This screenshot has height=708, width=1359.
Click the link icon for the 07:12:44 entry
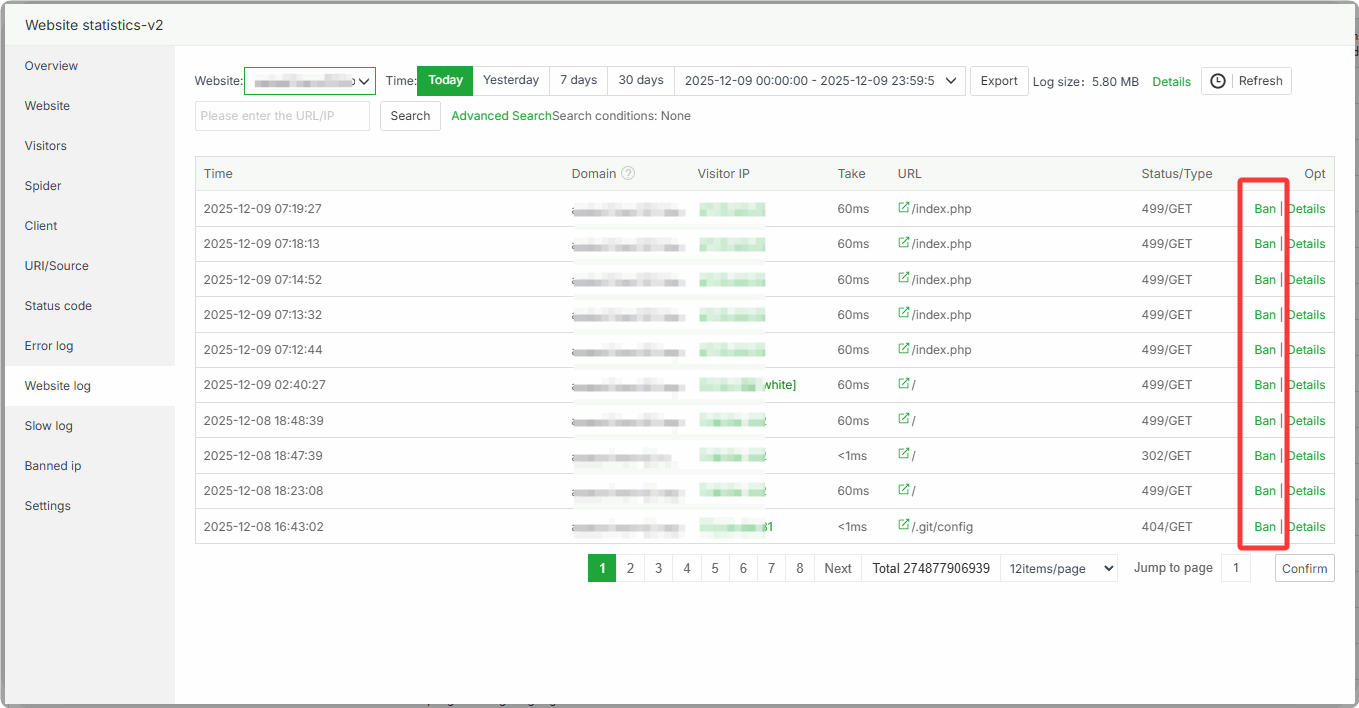point(904,349)
